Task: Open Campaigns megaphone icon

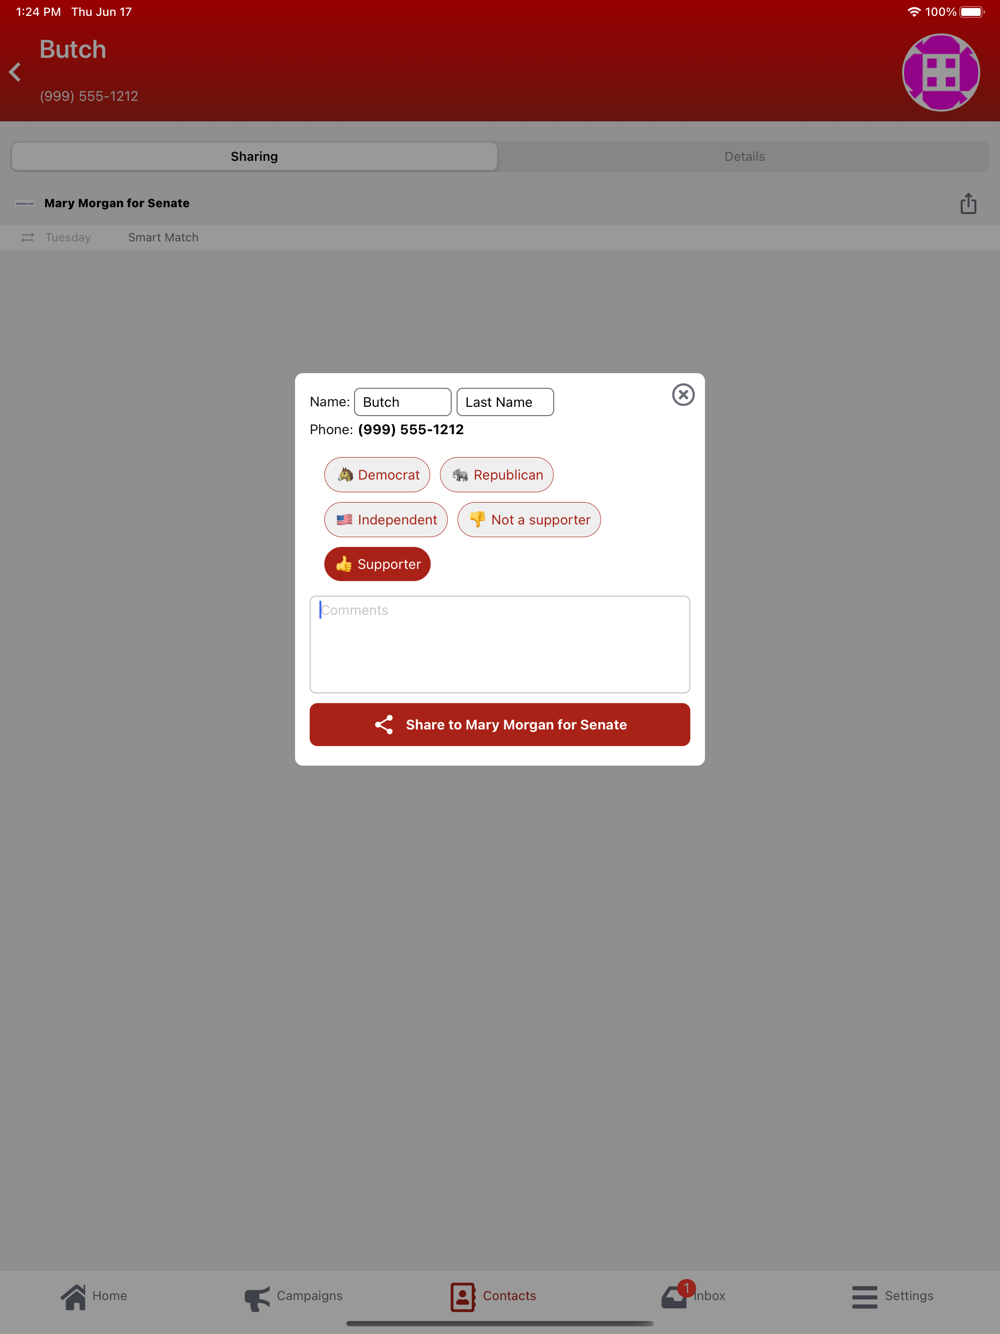Action: tap(257, 1297)
